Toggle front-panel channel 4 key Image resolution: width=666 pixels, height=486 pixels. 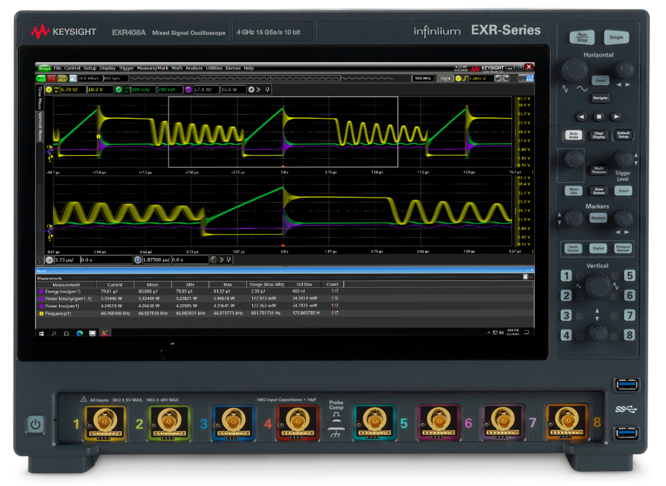(x=566, y=335)
